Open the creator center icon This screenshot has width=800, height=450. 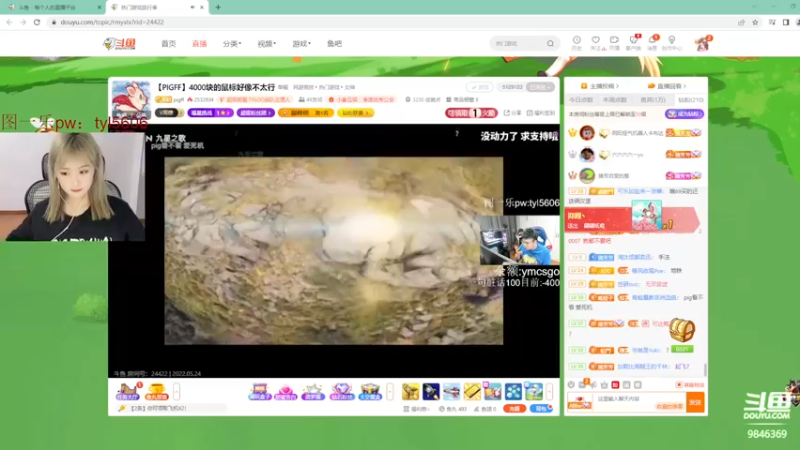click(x=671, y=43)
